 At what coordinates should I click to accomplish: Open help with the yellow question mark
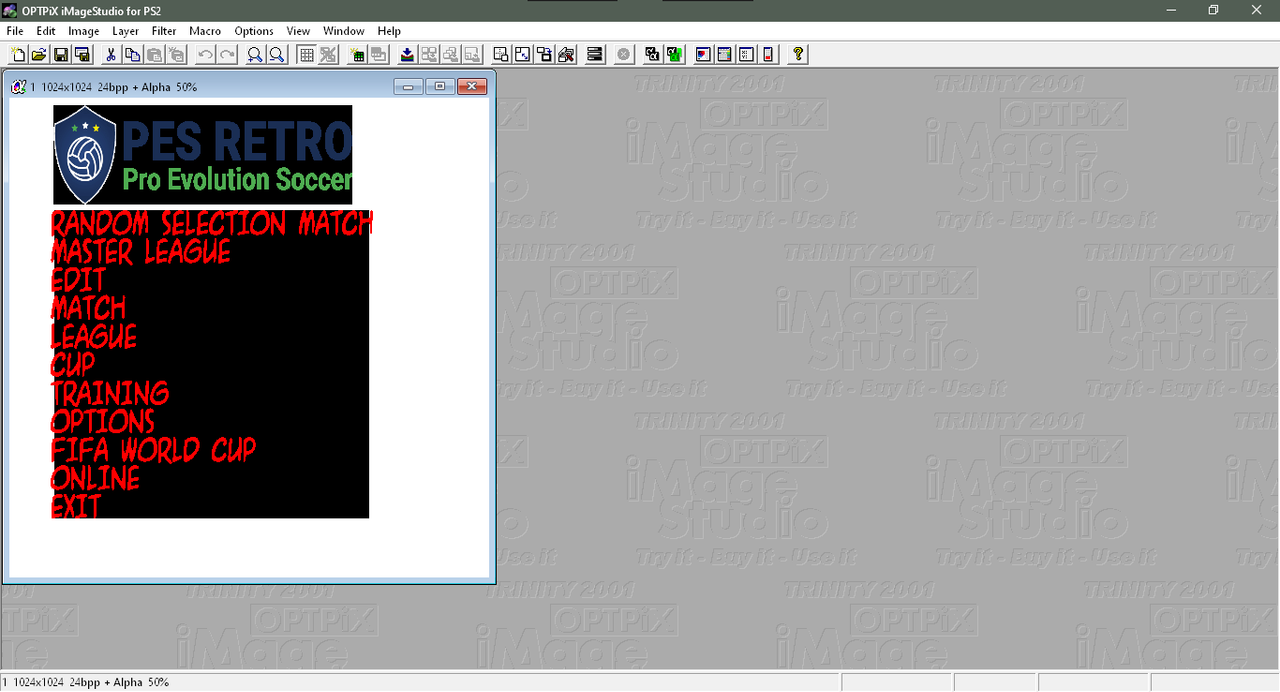797,55
